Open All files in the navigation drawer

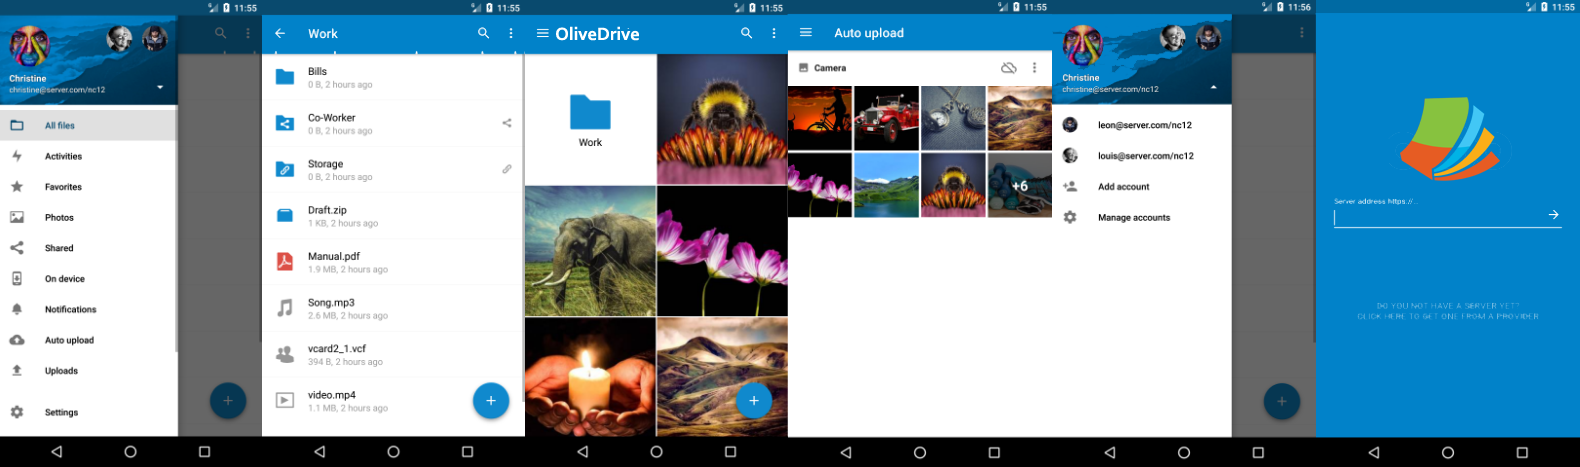pos(88,126)
